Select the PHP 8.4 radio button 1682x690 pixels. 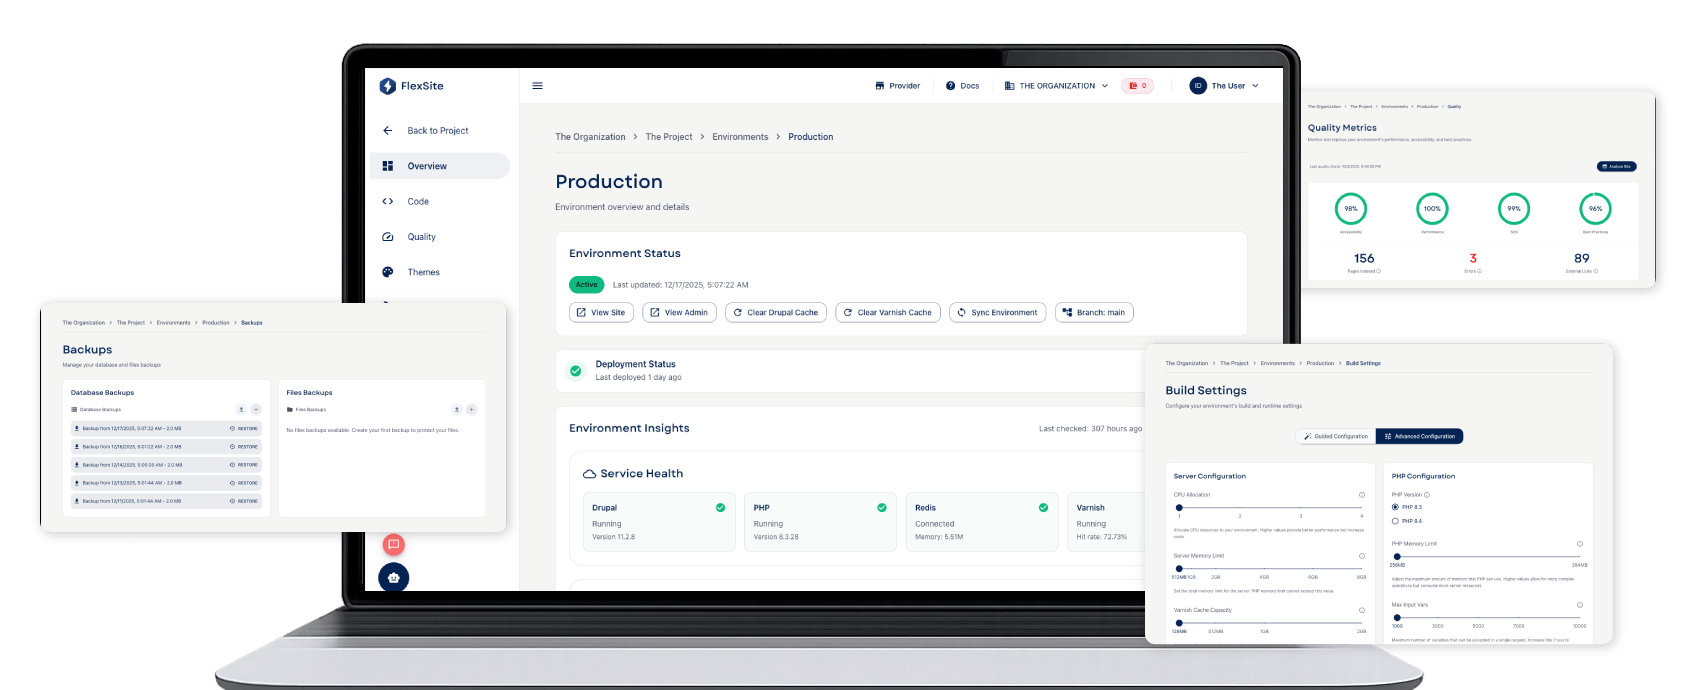point(1395,521)
